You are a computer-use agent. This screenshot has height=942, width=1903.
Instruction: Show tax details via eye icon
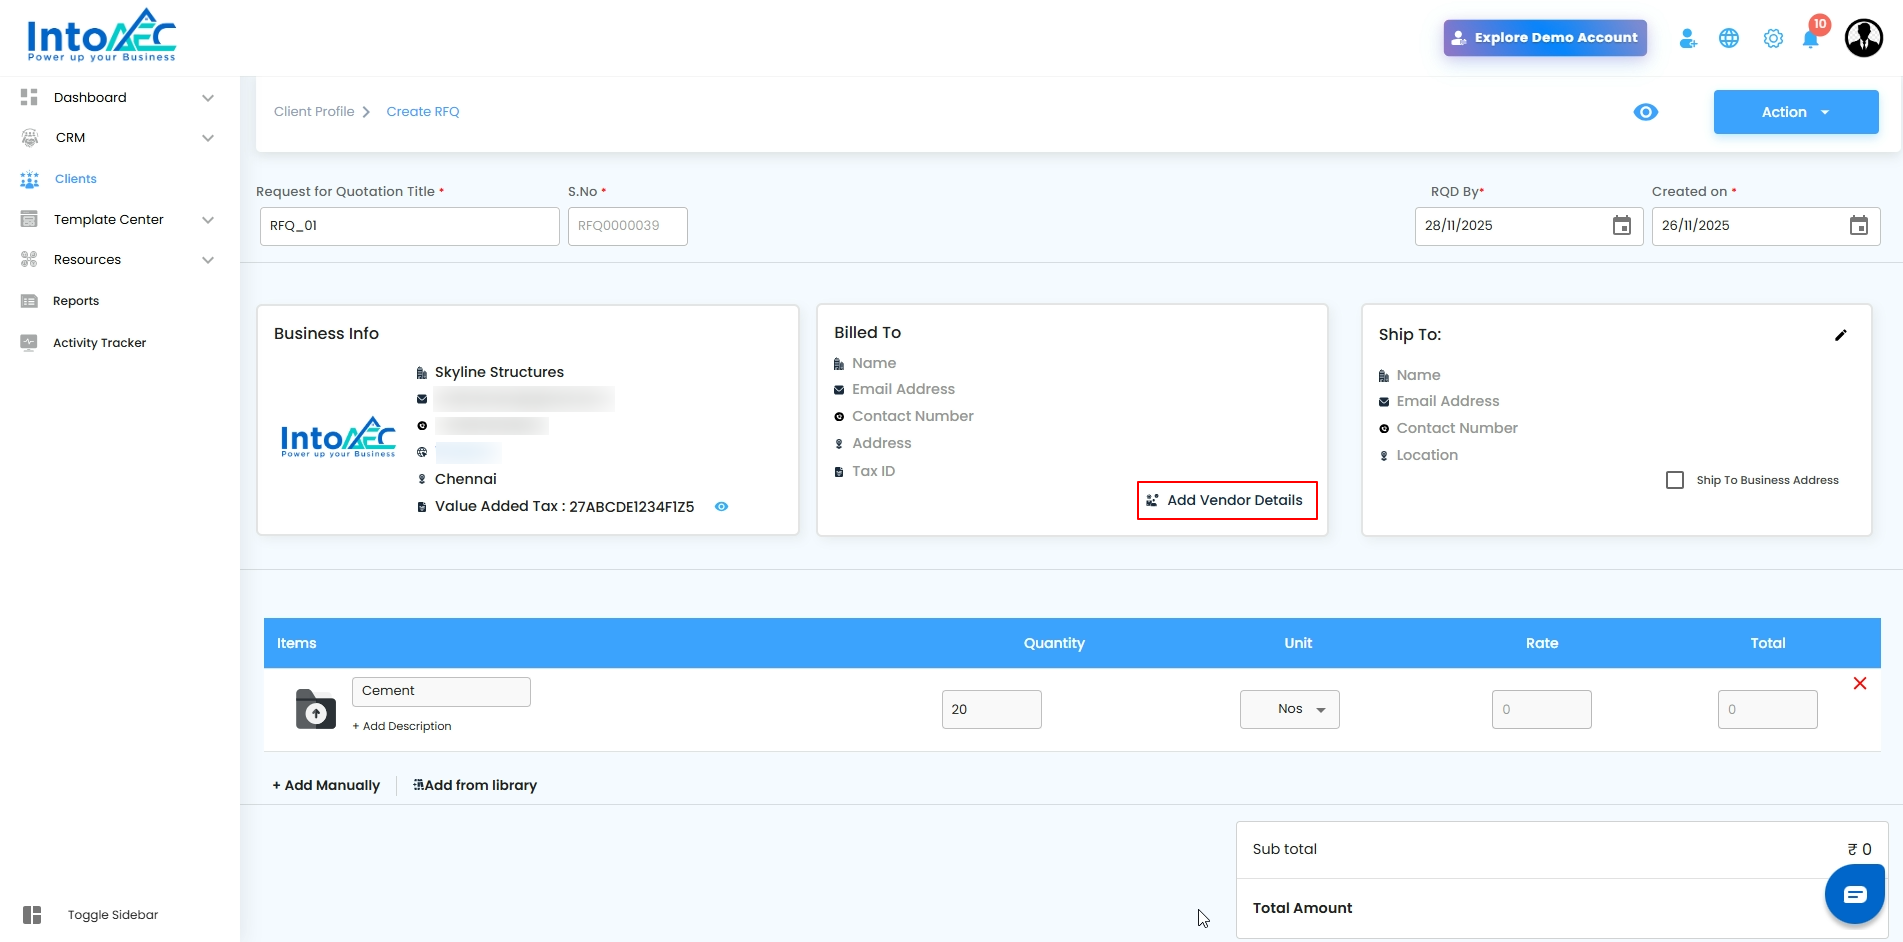point(721,507)
